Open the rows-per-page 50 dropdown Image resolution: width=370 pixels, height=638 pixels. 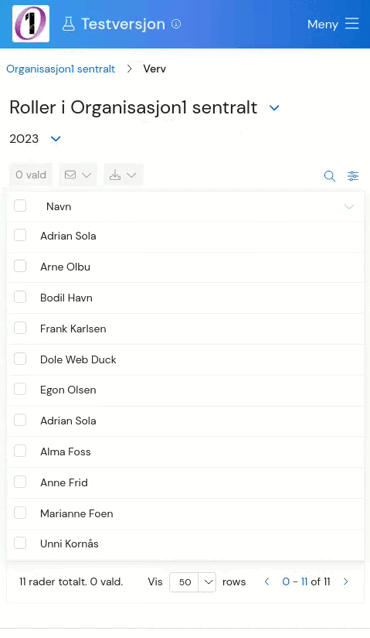[x=193, y=582]
